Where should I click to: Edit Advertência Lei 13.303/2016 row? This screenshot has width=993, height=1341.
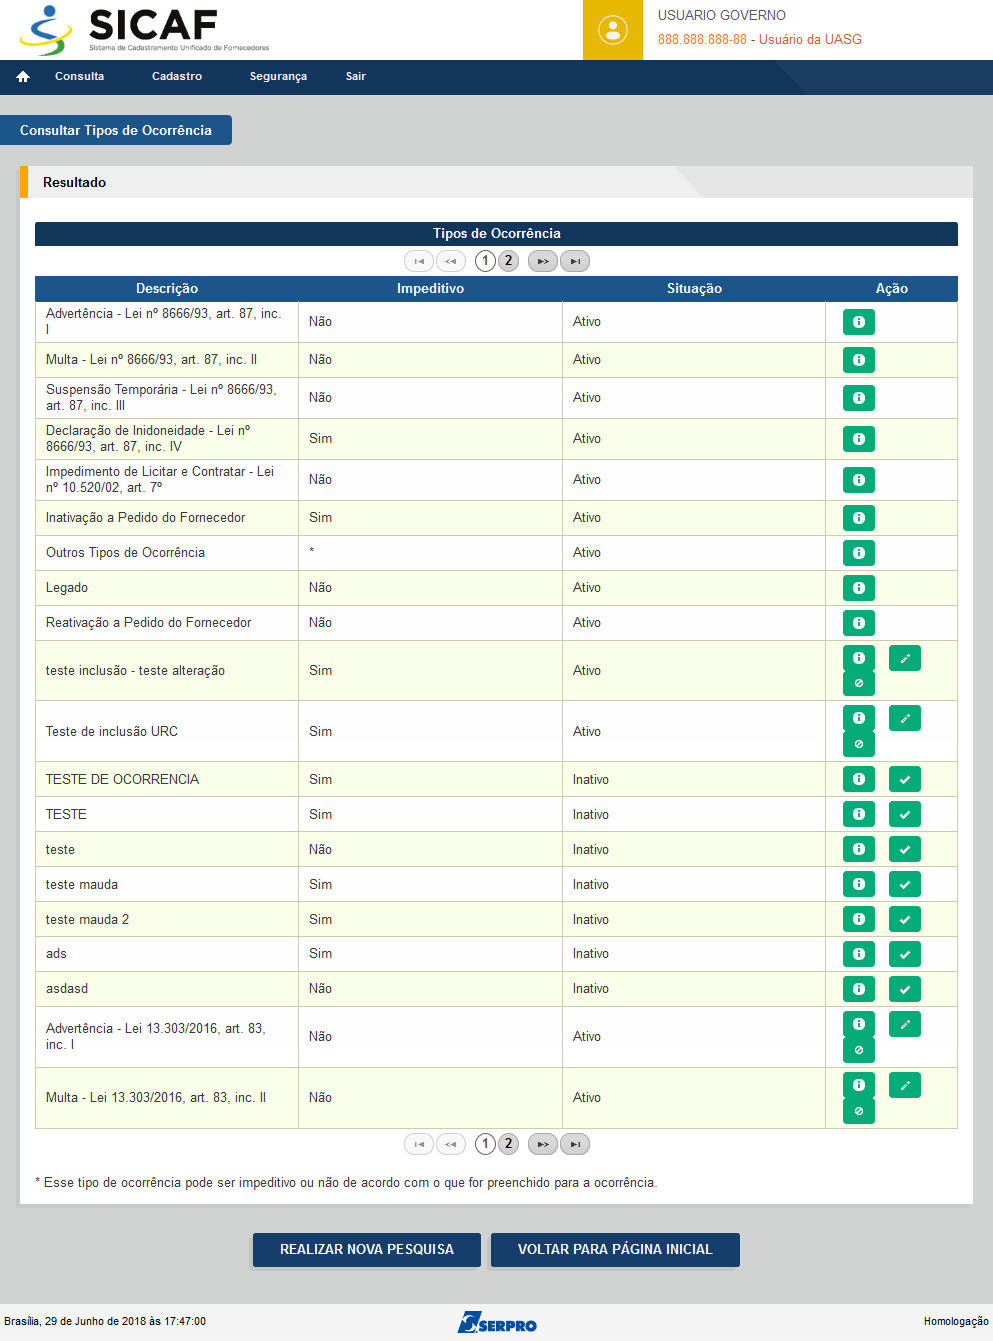pyautogui.click(x=905, y=1024)
